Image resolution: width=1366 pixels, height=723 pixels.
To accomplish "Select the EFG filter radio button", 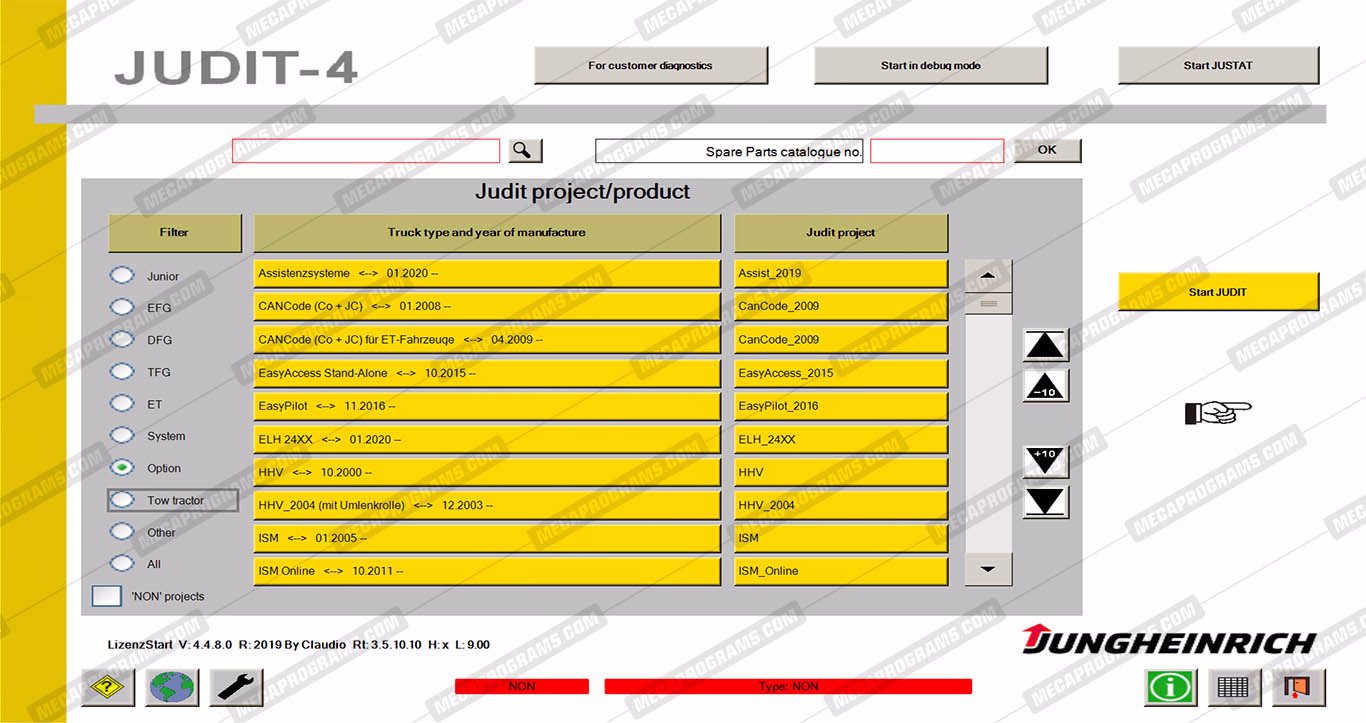I will [122, 307].
